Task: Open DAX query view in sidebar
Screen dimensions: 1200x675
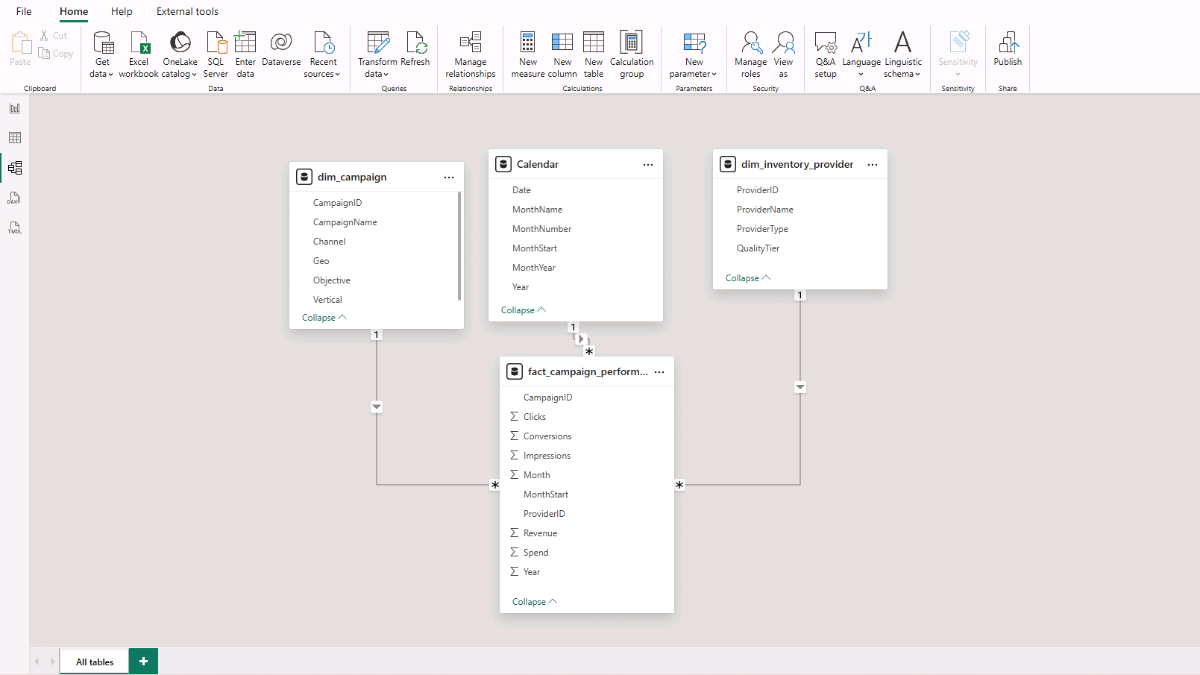Action: pos(15,199)
